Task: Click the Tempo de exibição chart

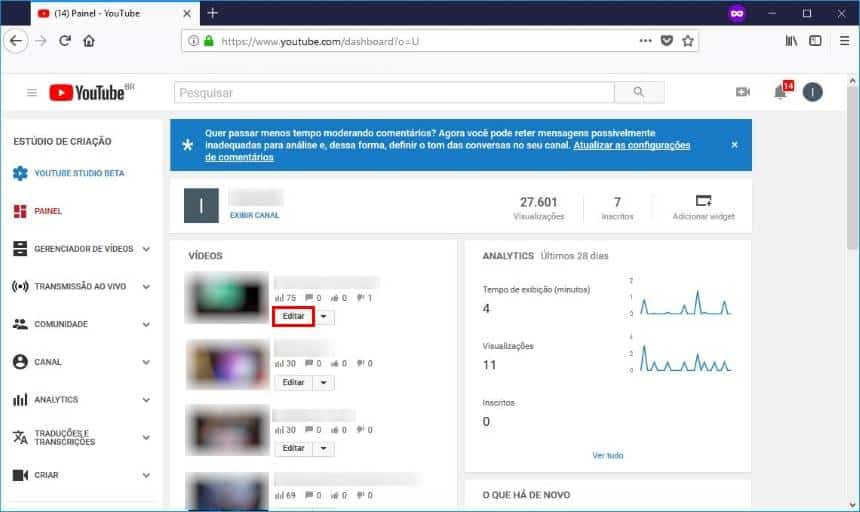Action: pos(681,297)
